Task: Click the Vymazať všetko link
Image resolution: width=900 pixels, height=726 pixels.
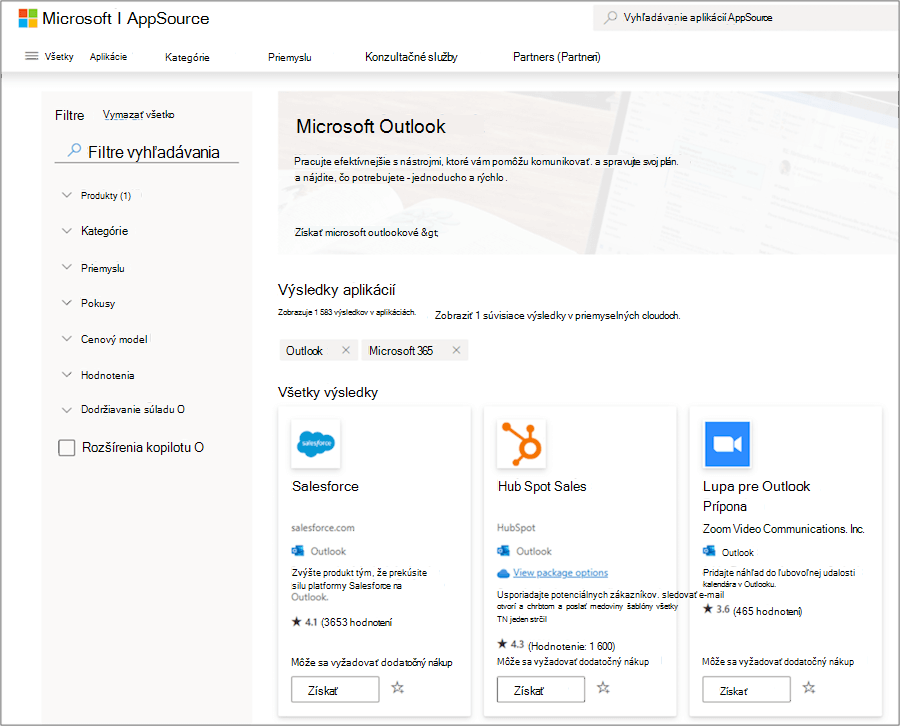Action: 138,115
